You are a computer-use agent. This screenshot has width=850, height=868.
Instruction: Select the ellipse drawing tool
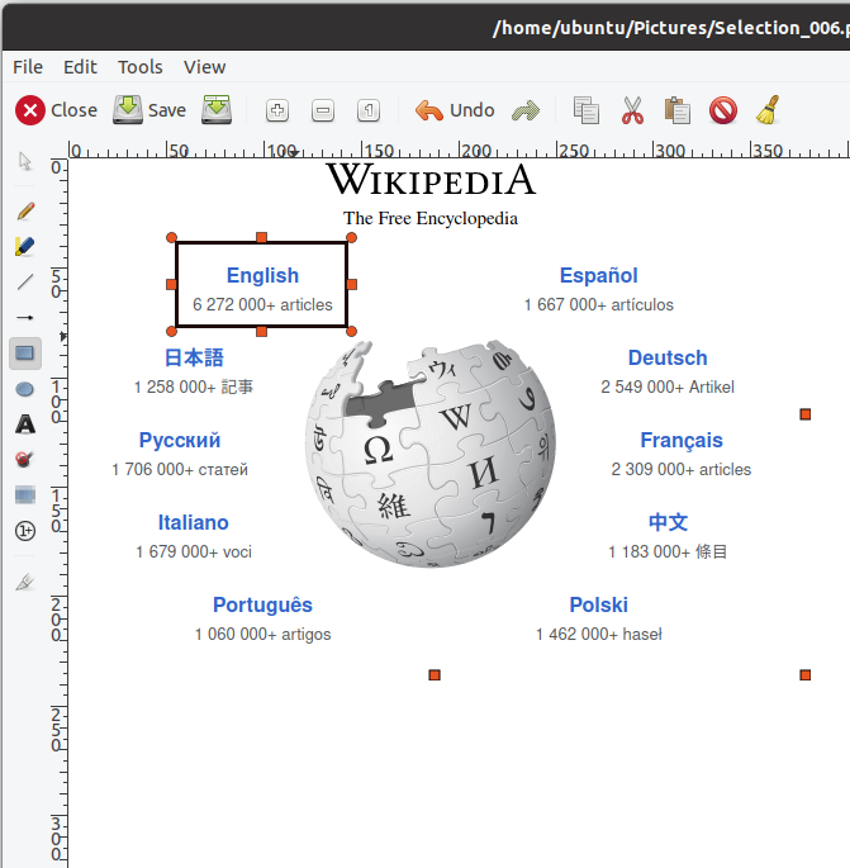pos(25,389)
